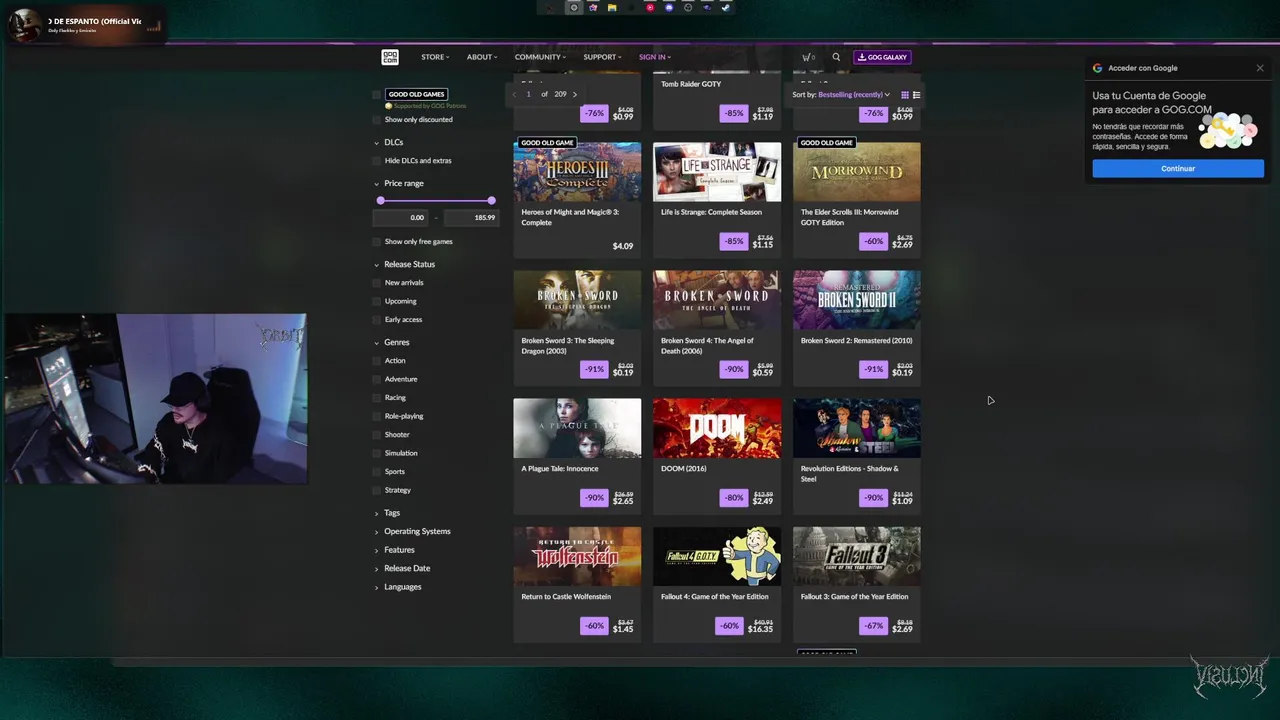This screenshot has width=1280, height=720.
Task: Tick the Early access filter
Action: point(377,320)
